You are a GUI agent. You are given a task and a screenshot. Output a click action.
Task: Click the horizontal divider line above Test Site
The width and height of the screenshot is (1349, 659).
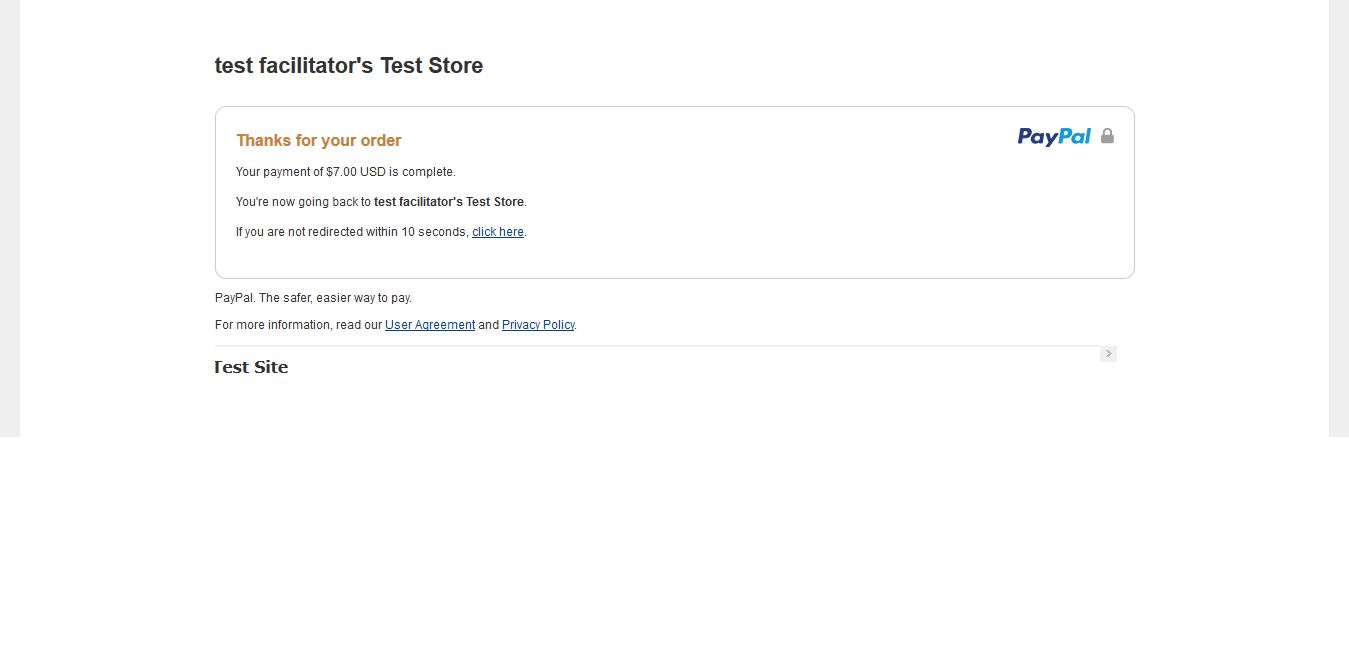[650, 346]
